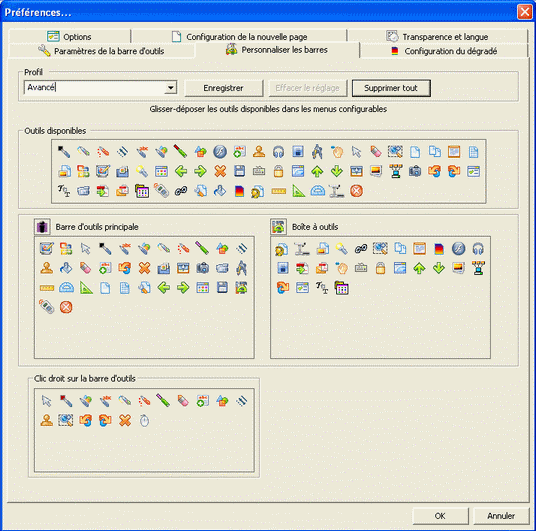Select the gradient swatch icon in Boîte à outils
Image resolution: width=536 pixels, height=531 pixels.
[439, 249]
